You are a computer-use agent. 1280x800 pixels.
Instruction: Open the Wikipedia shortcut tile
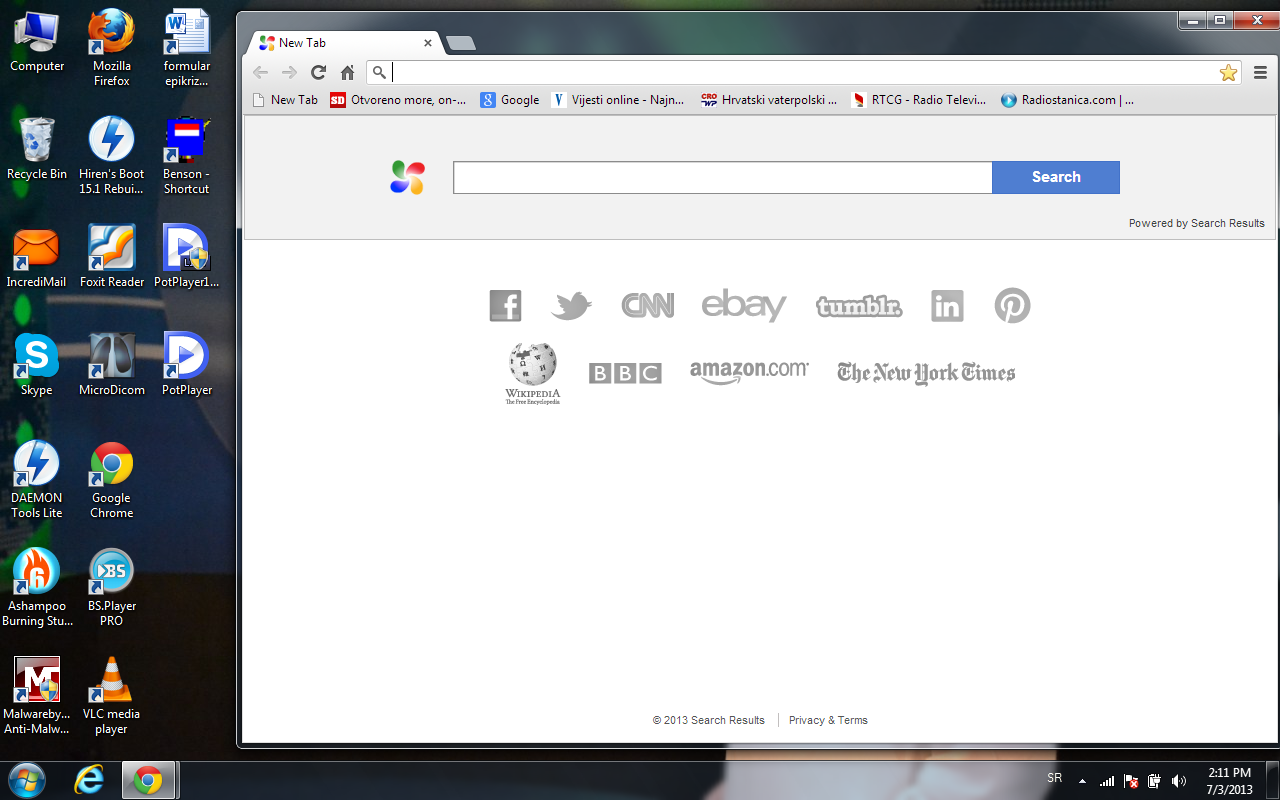[x=533, y=373]
